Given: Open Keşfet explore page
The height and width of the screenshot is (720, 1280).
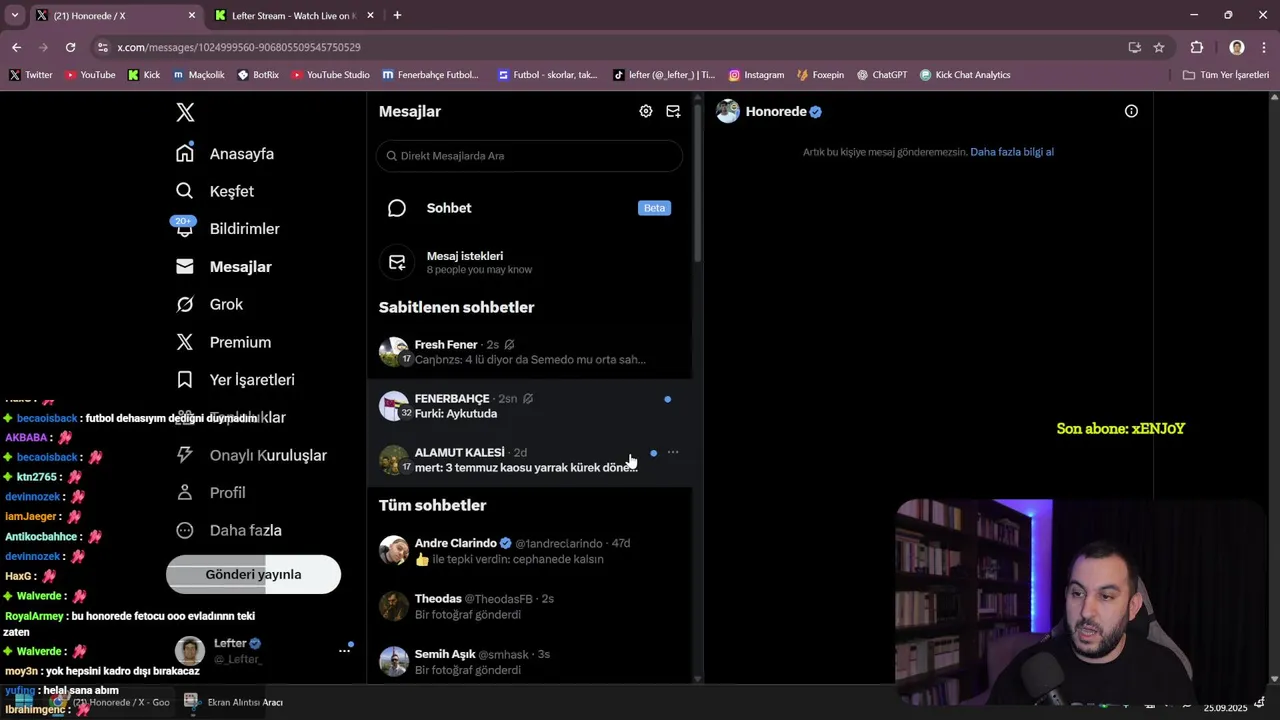Looking at the screenshot, I should coord(215,191).
